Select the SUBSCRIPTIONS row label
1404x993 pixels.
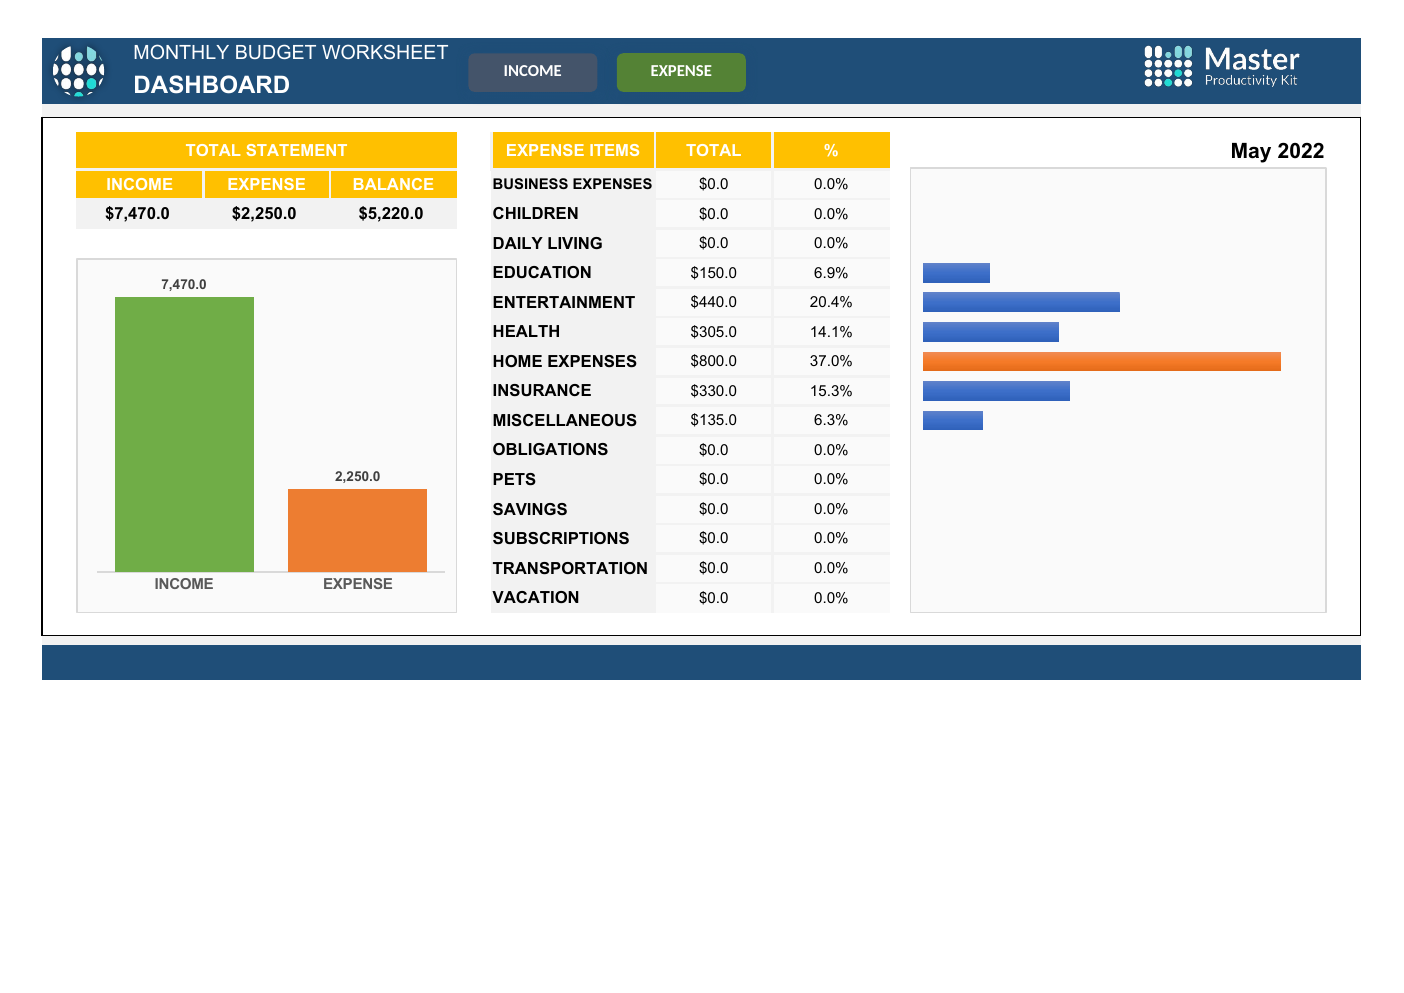pos(561,538)
